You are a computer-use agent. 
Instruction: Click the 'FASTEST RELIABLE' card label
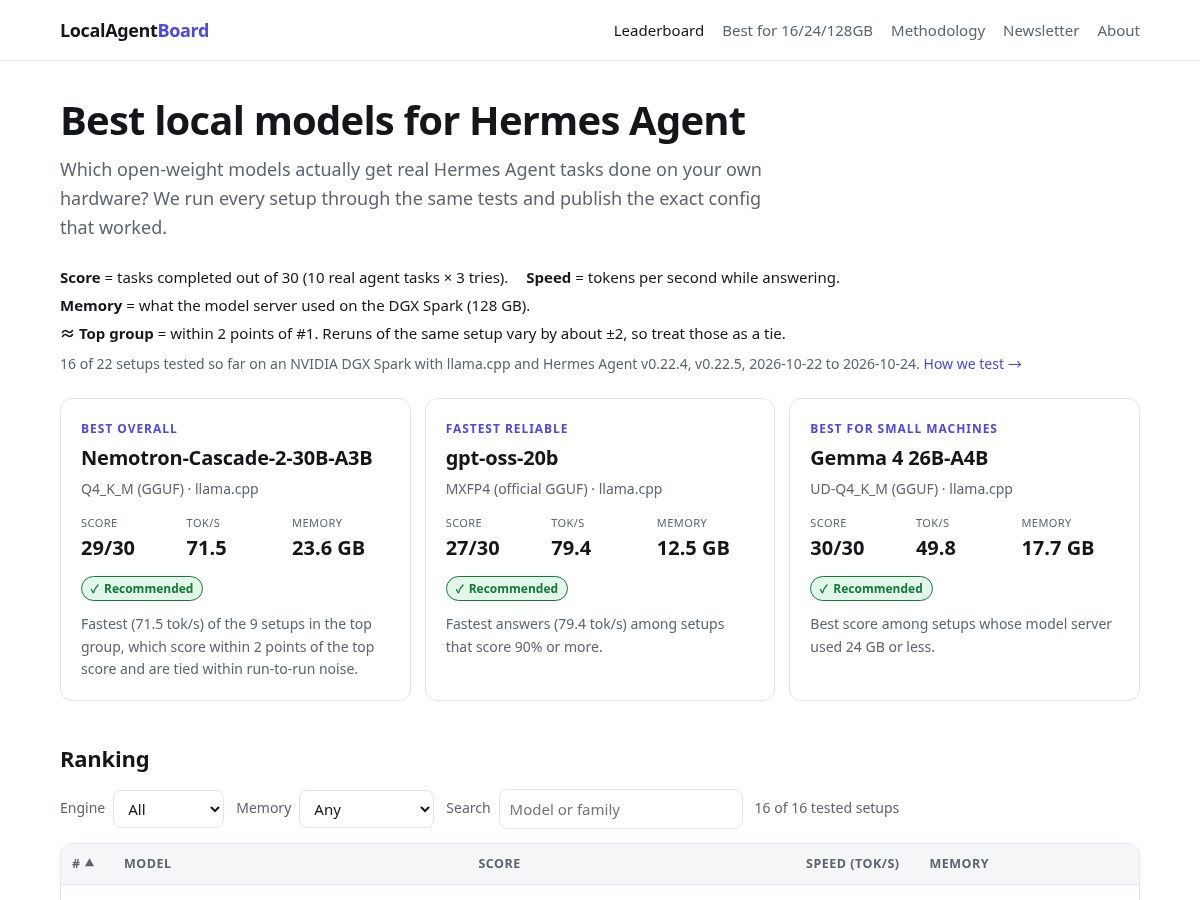click(507, 428)
